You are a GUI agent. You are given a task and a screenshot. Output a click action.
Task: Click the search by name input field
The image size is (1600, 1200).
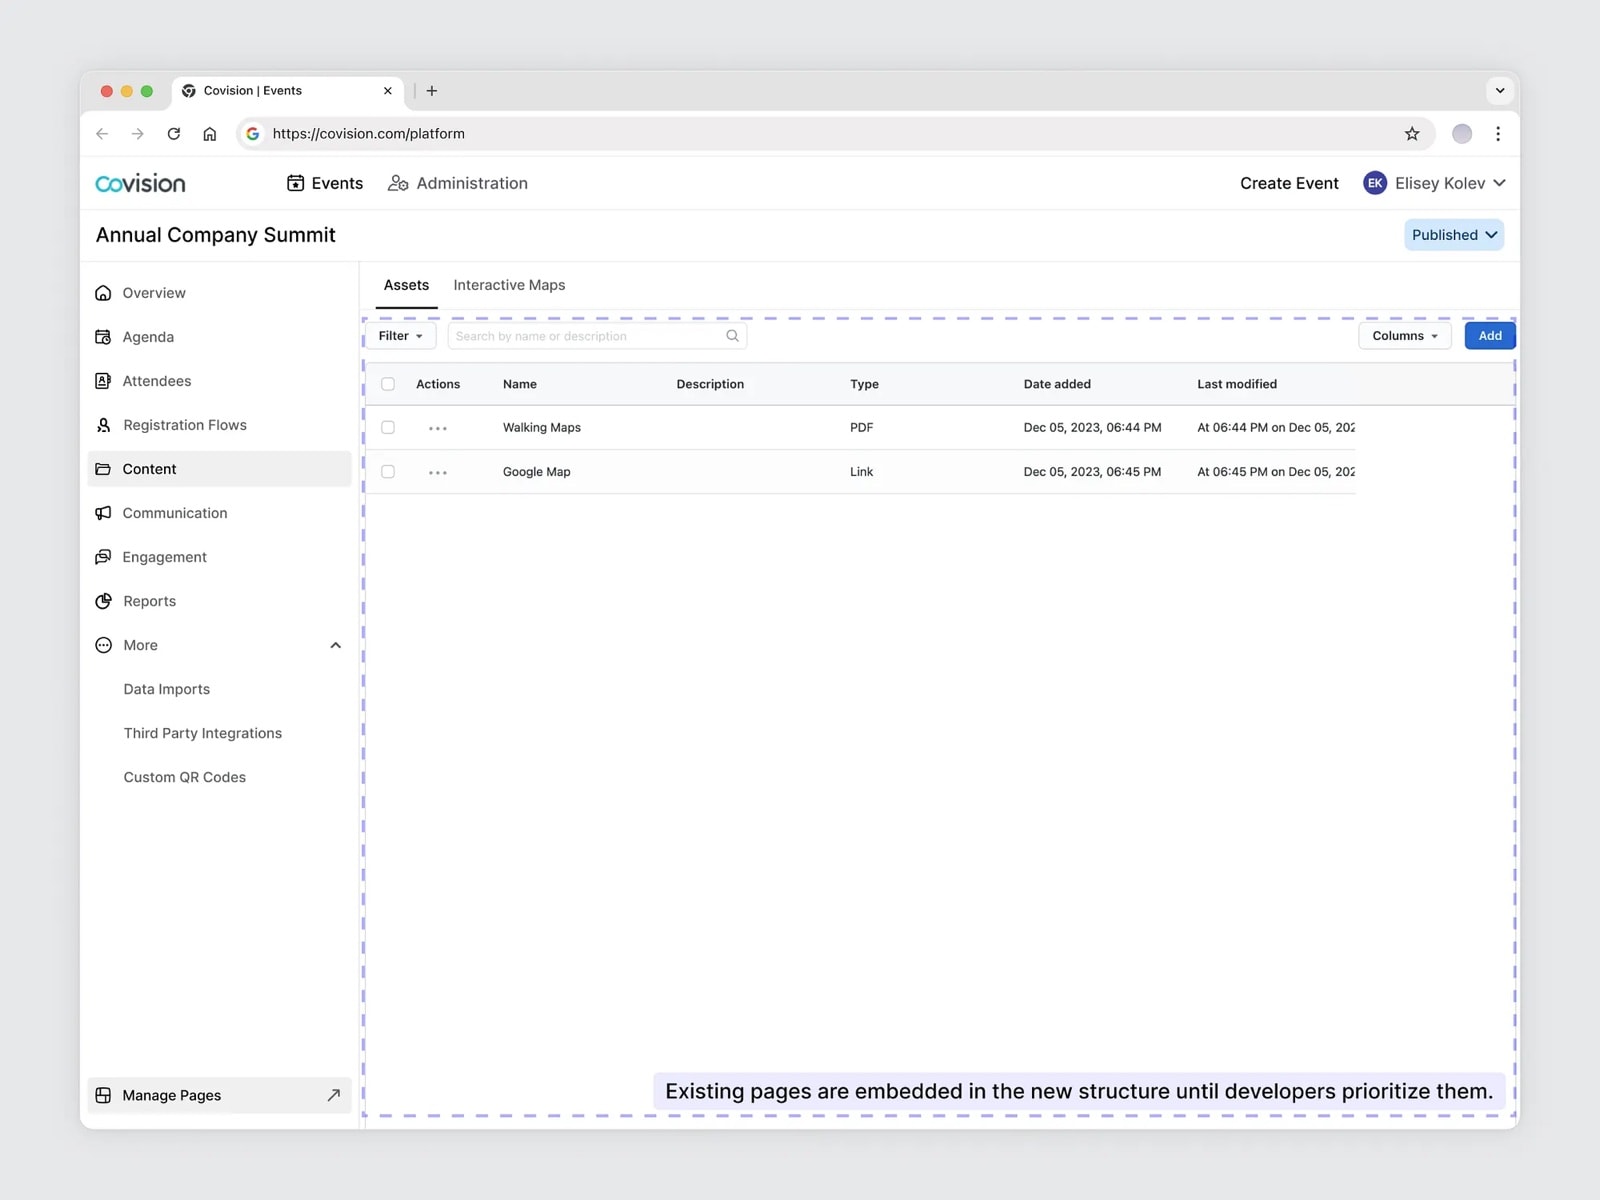pos(597,336)
